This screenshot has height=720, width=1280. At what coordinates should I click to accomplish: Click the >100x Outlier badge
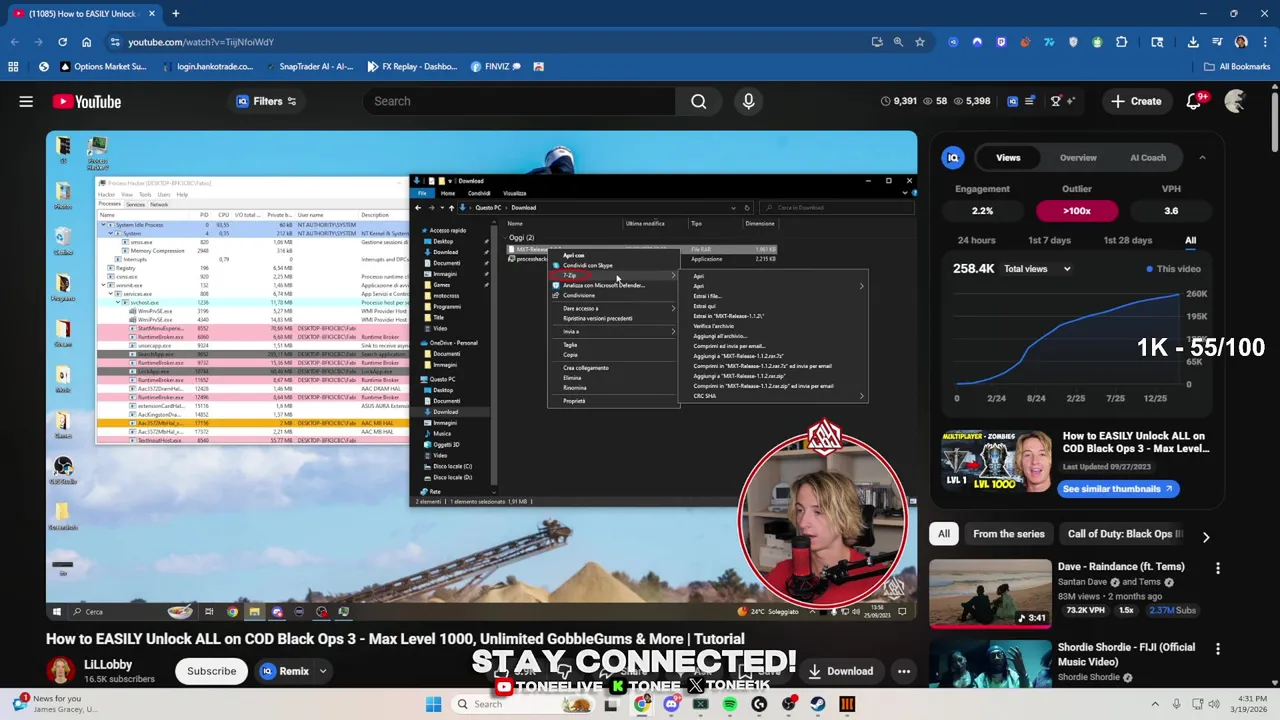[1077, 211]
